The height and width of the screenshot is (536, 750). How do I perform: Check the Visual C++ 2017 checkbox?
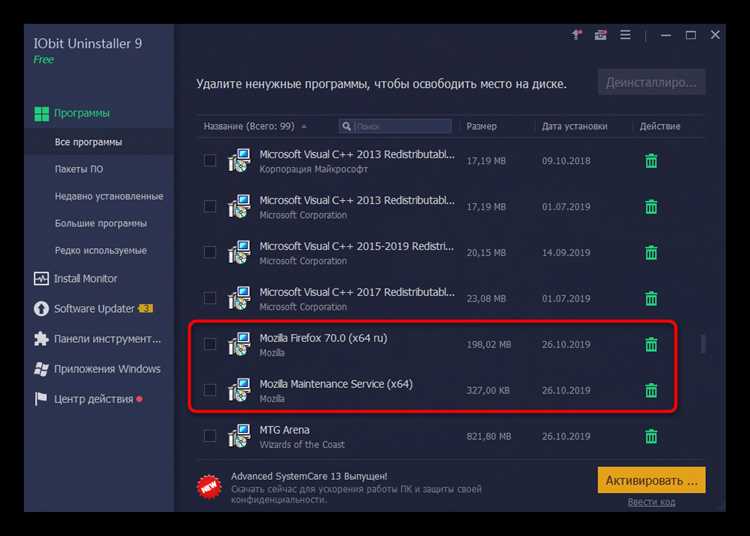pos(210,298)
